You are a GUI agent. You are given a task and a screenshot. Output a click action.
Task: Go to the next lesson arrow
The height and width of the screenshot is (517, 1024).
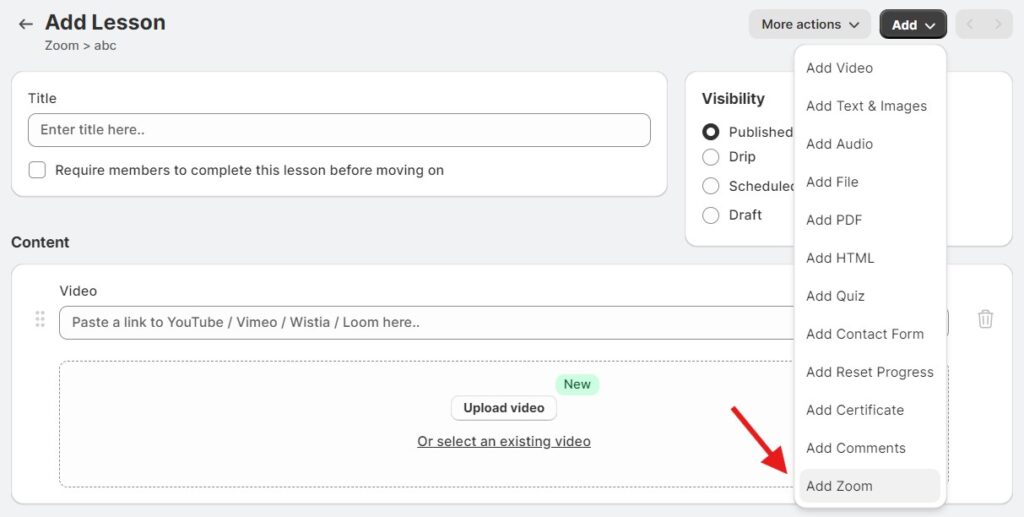click(x=998, y=24)
